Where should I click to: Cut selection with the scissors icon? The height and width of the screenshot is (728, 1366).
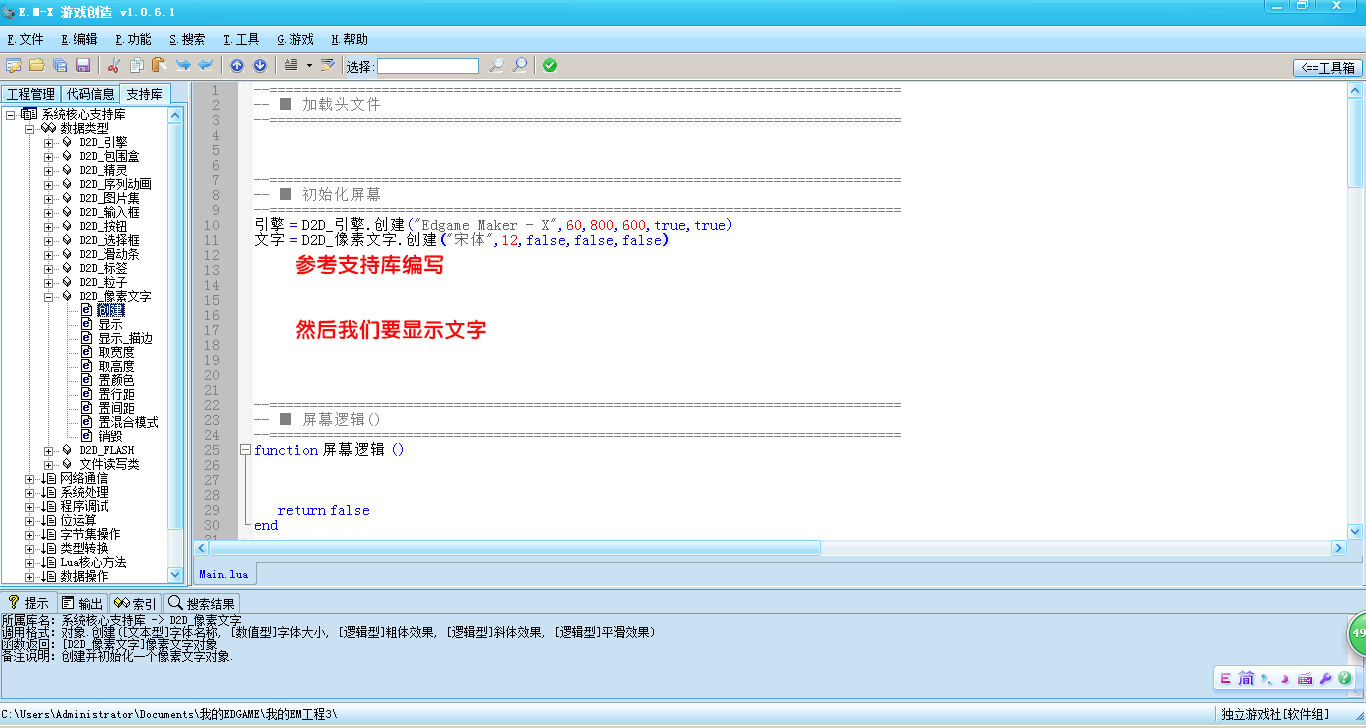pos(114,66)
